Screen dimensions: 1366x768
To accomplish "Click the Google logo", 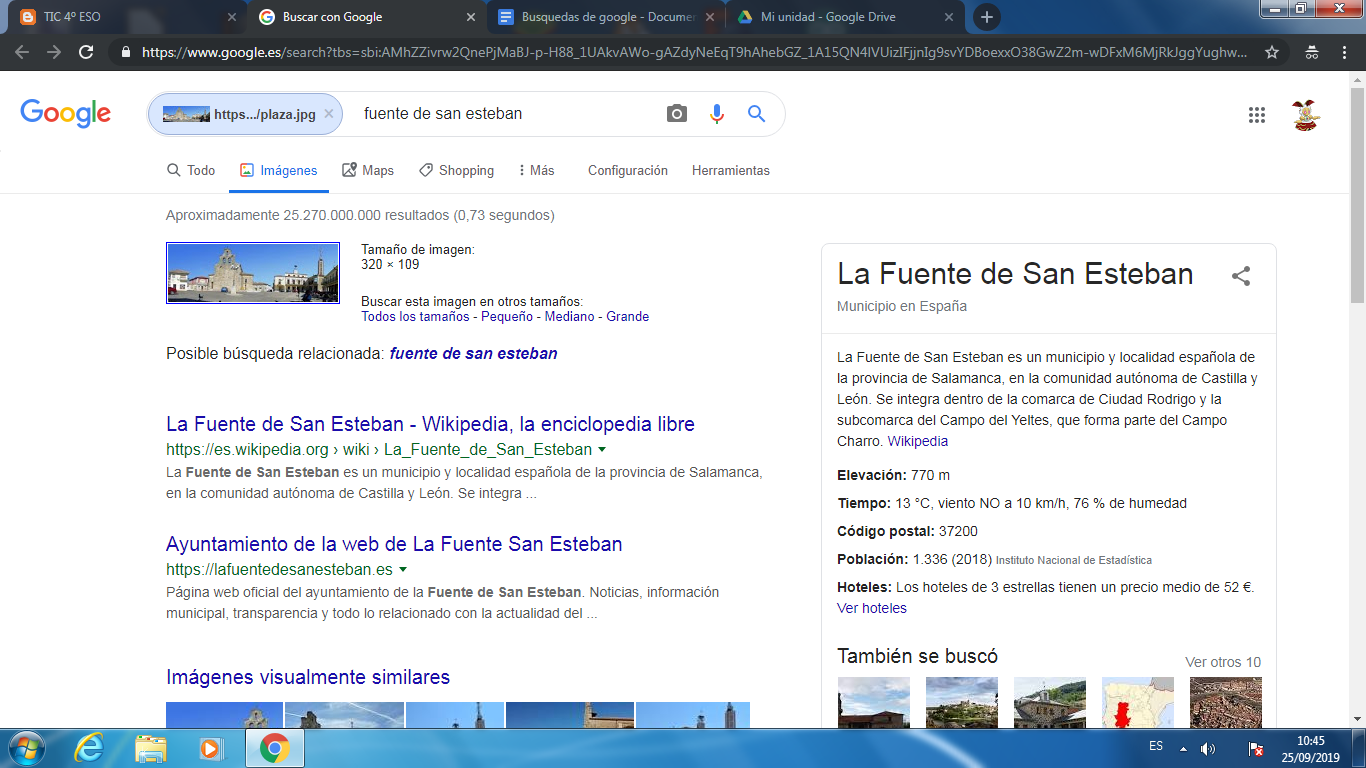I will [x=65, y=113].
